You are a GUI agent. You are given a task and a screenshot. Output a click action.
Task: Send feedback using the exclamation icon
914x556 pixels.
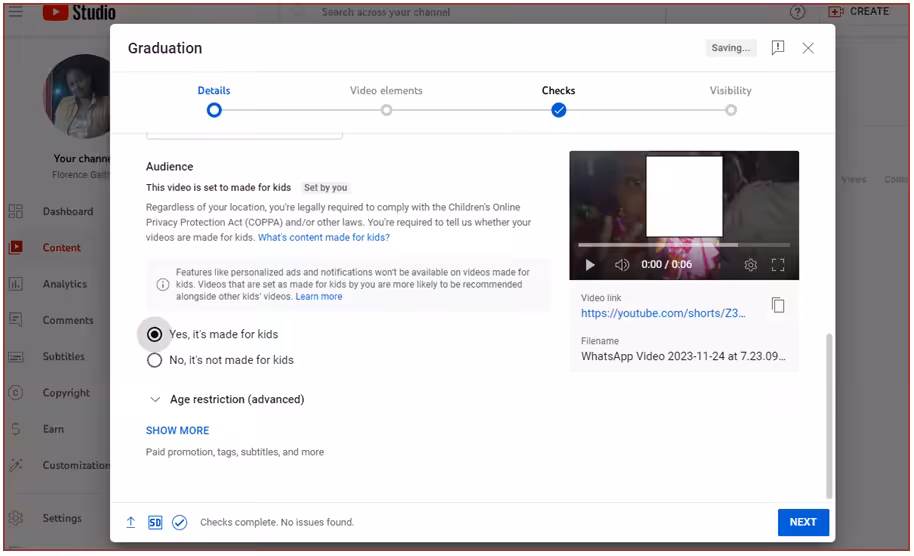778,48
